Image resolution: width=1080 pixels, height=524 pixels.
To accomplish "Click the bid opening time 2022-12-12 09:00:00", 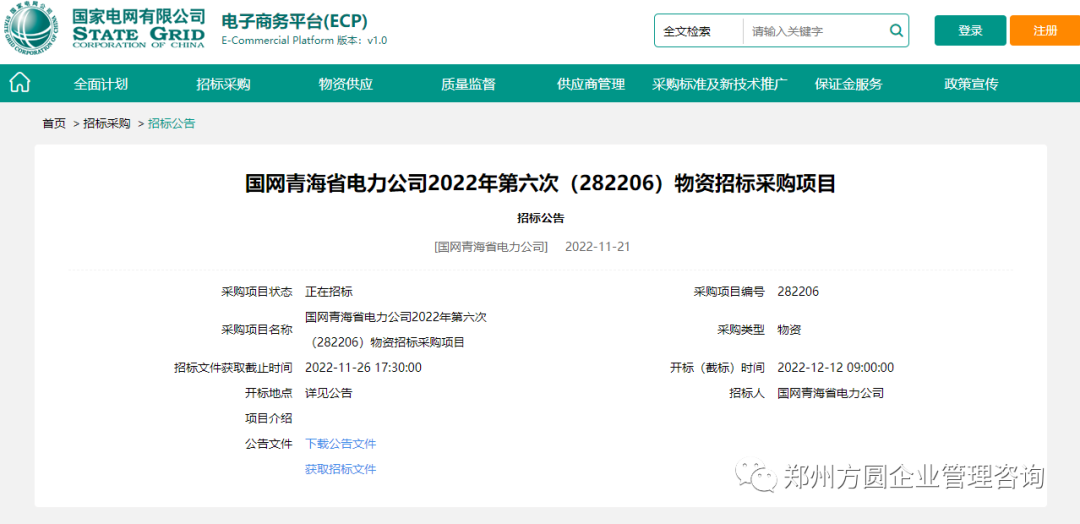I will (x=835, y=368).
